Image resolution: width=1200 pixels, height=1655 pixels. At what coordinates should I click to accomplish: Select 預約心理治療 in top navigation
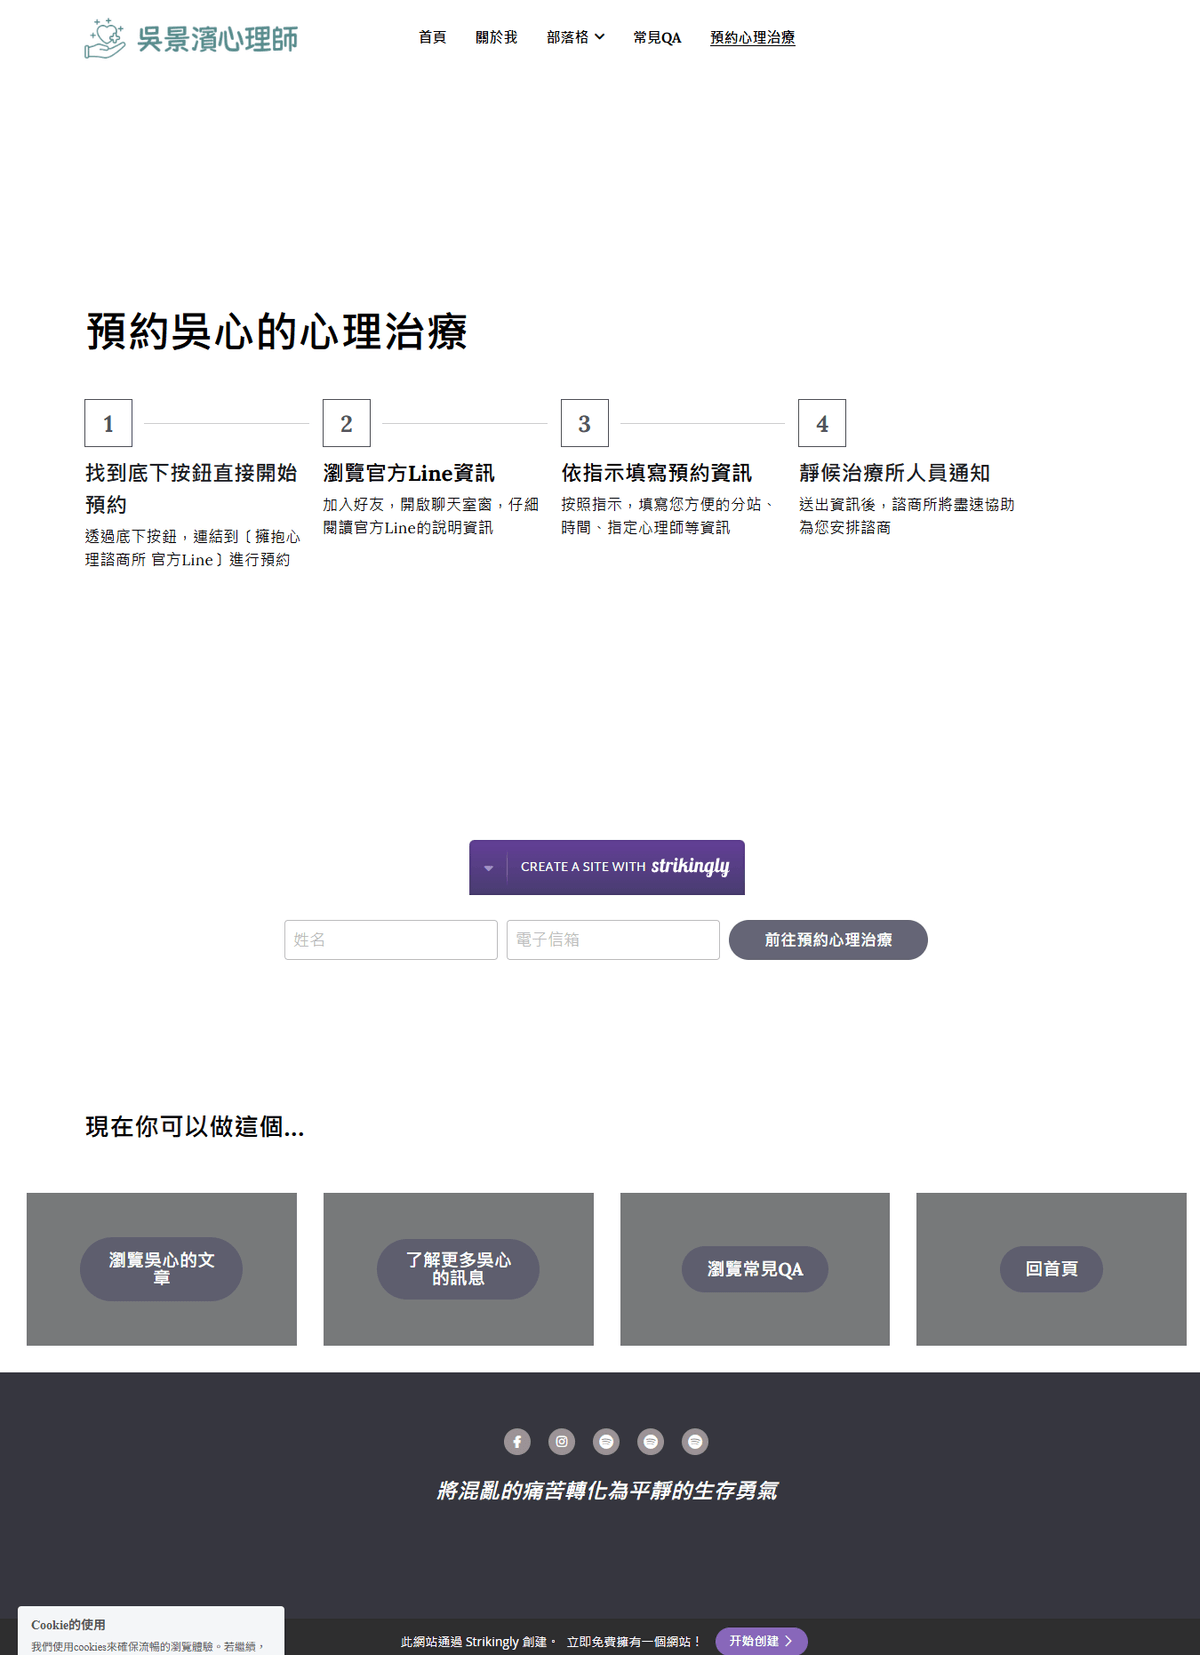[752, 37]
